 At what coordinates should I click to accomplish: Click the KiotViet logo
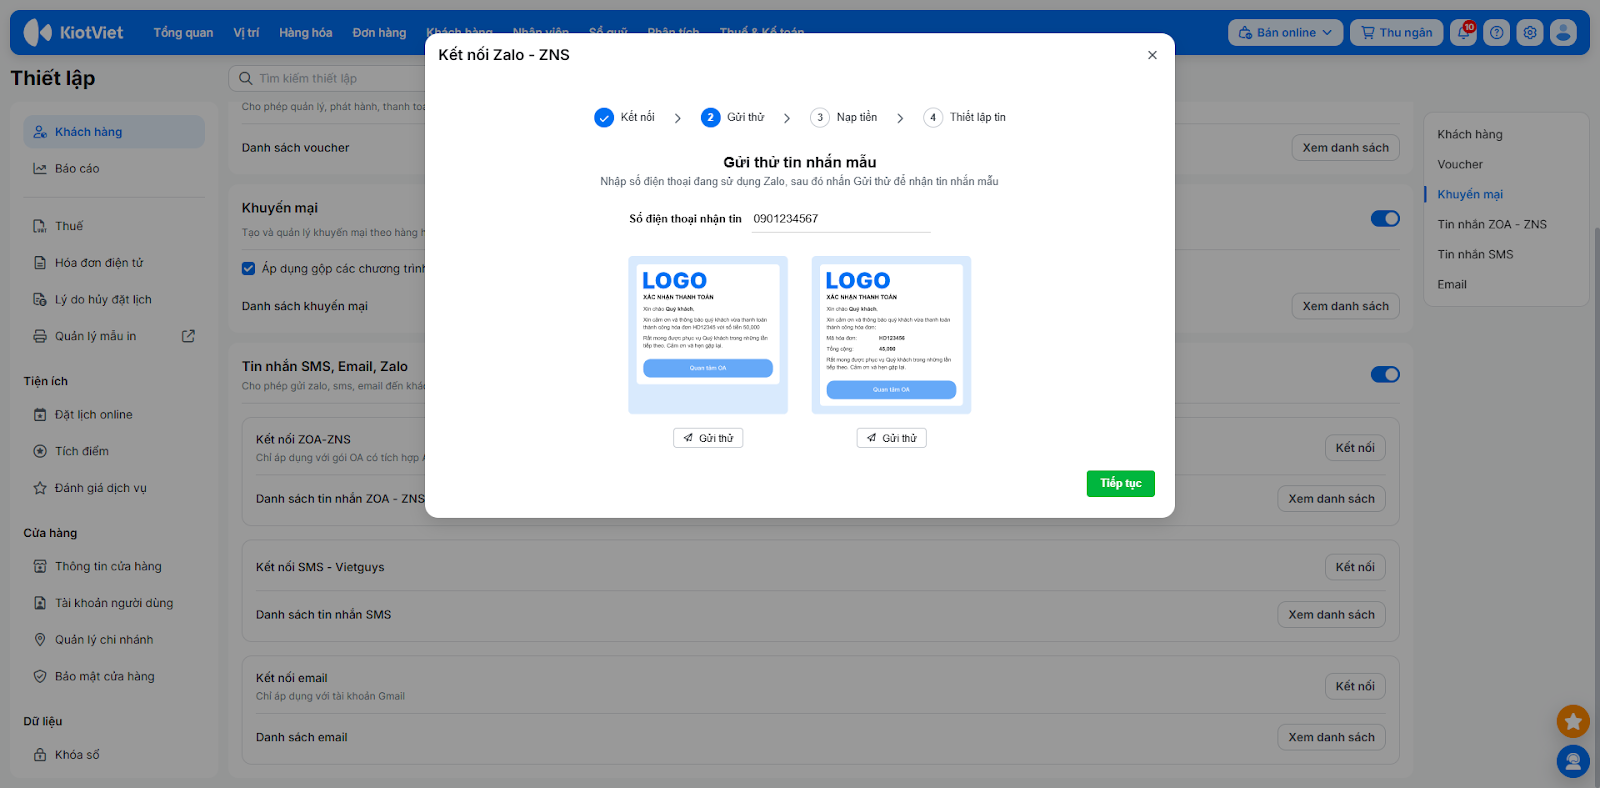[x=74, y=33]
